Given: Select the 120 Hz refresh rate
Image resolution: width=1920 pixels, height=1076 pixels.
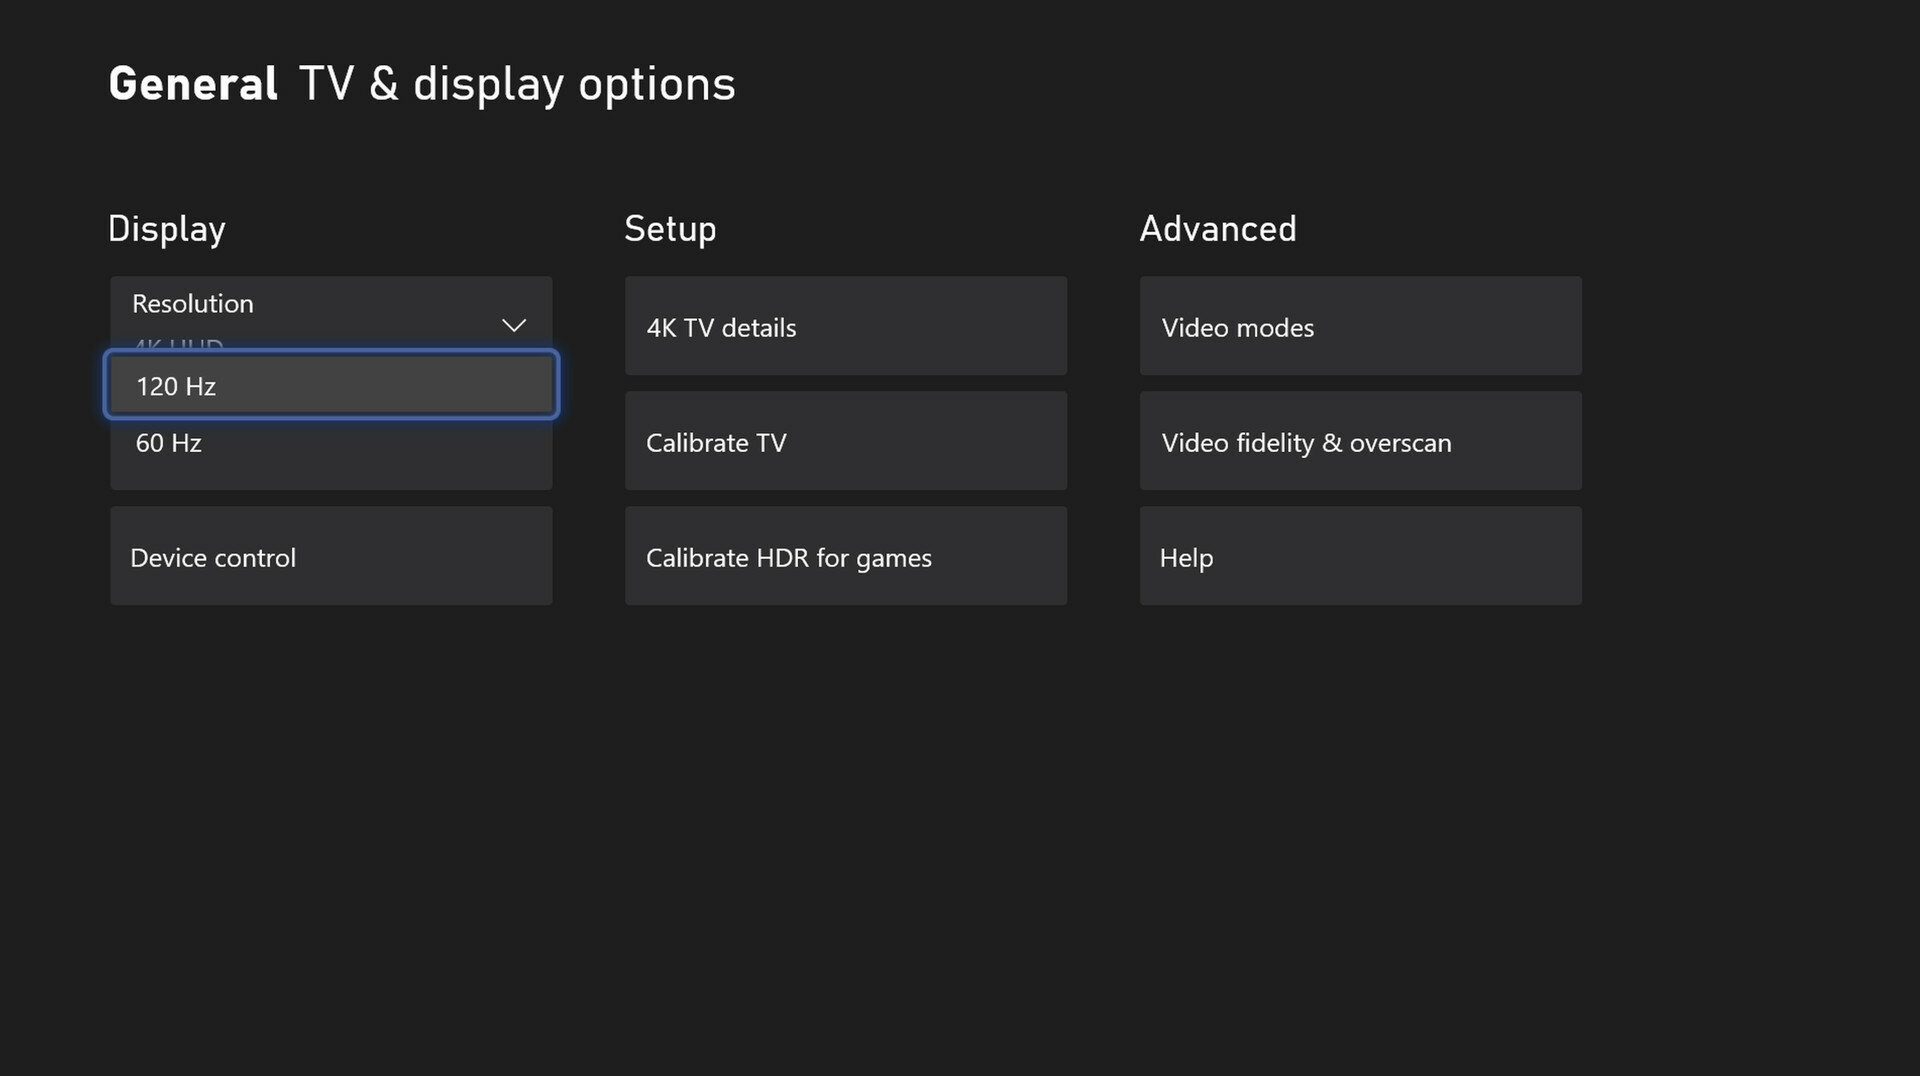Looking at the screenshot, I should 331,385.
